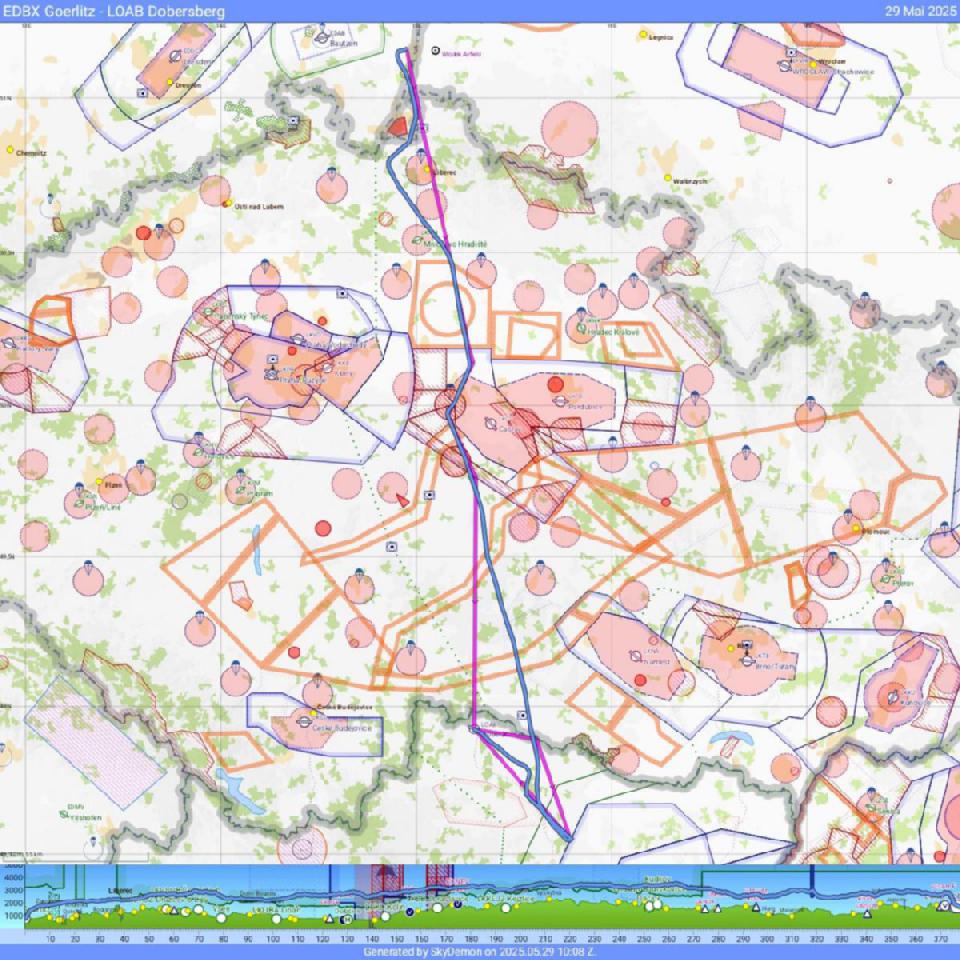Image resolution: width=960 pixels, height=960 pixels.
Task: Click the red triangle marker near route start
Action: click(x=399, y=126)
